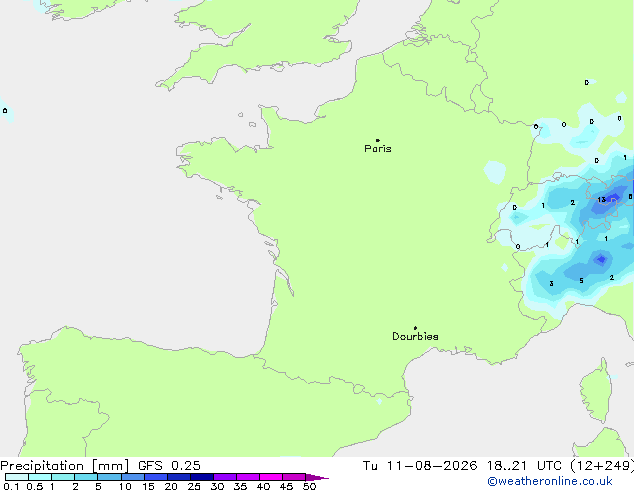
Task: Click the over-50 mm legend arrow tip
Action: (317, 477)
